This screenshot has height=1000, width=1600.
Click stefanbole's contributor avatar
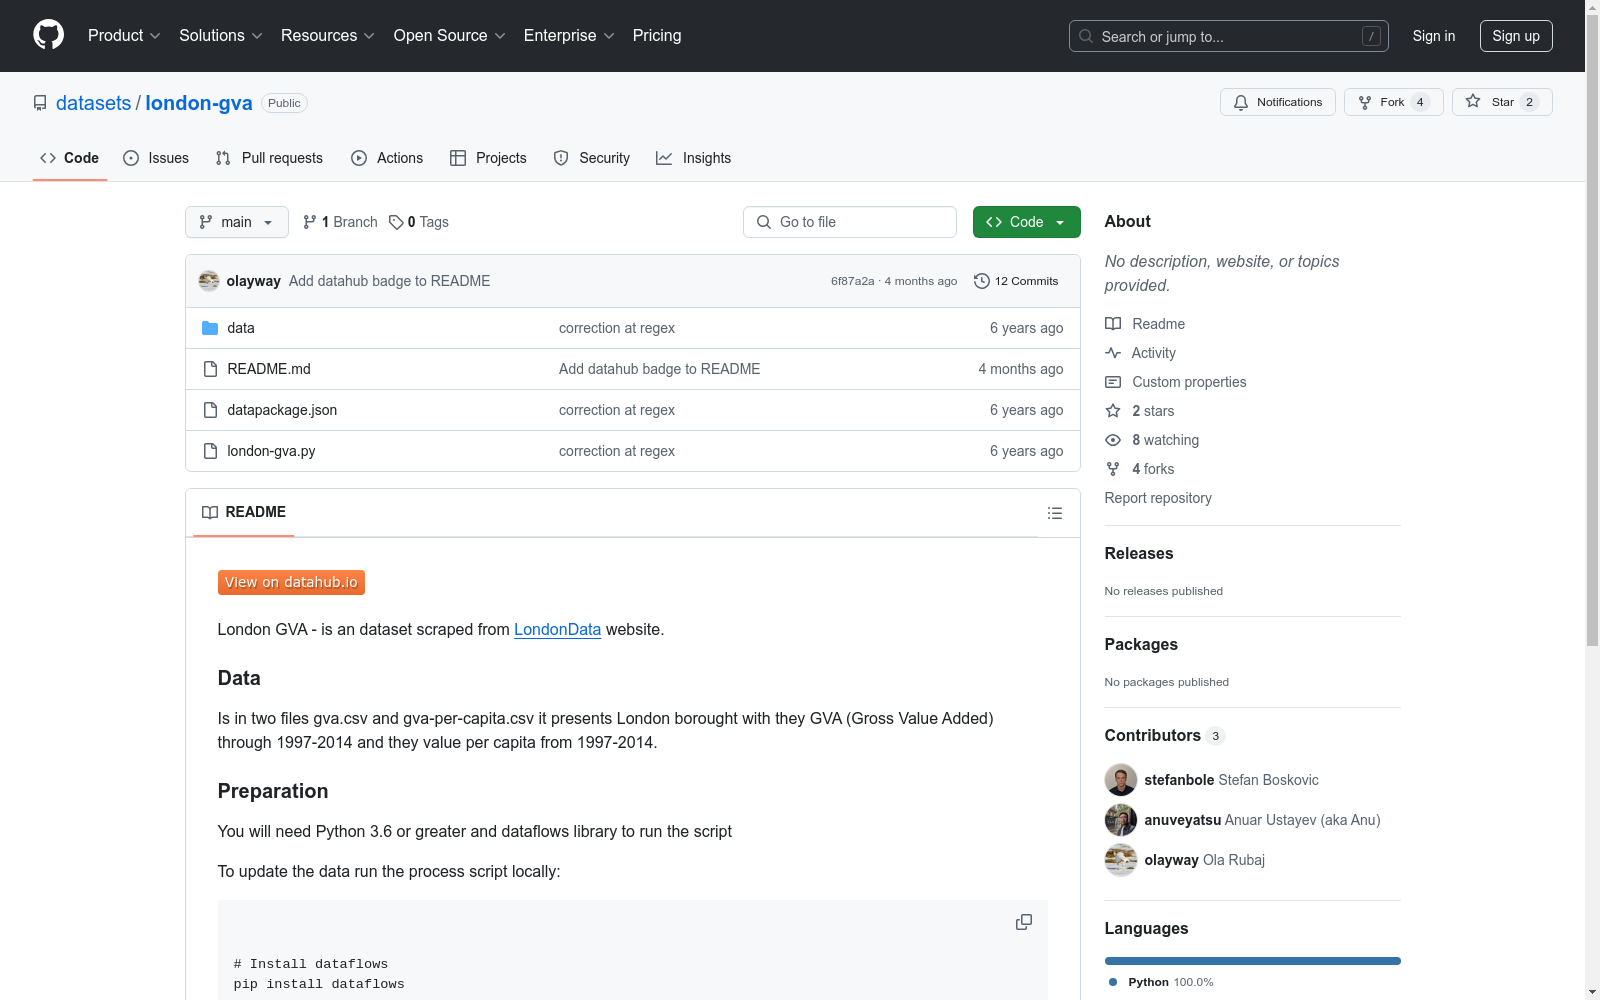(1121, 780)
